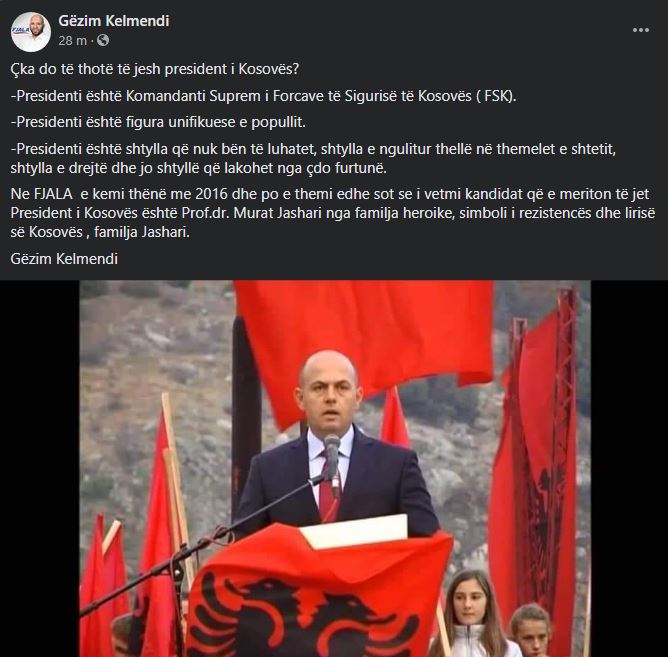Click the post's opening question about Kosovo president
The height and width of the screenshot is (657, 668).
click(155, 69)
